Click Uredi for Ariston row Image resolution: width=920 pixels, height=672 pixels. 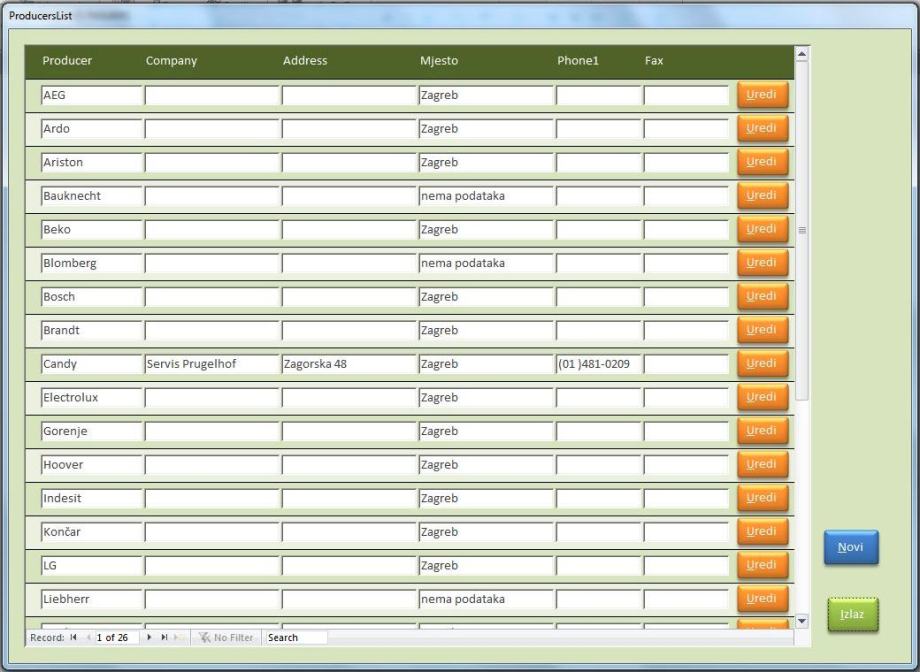762,161
